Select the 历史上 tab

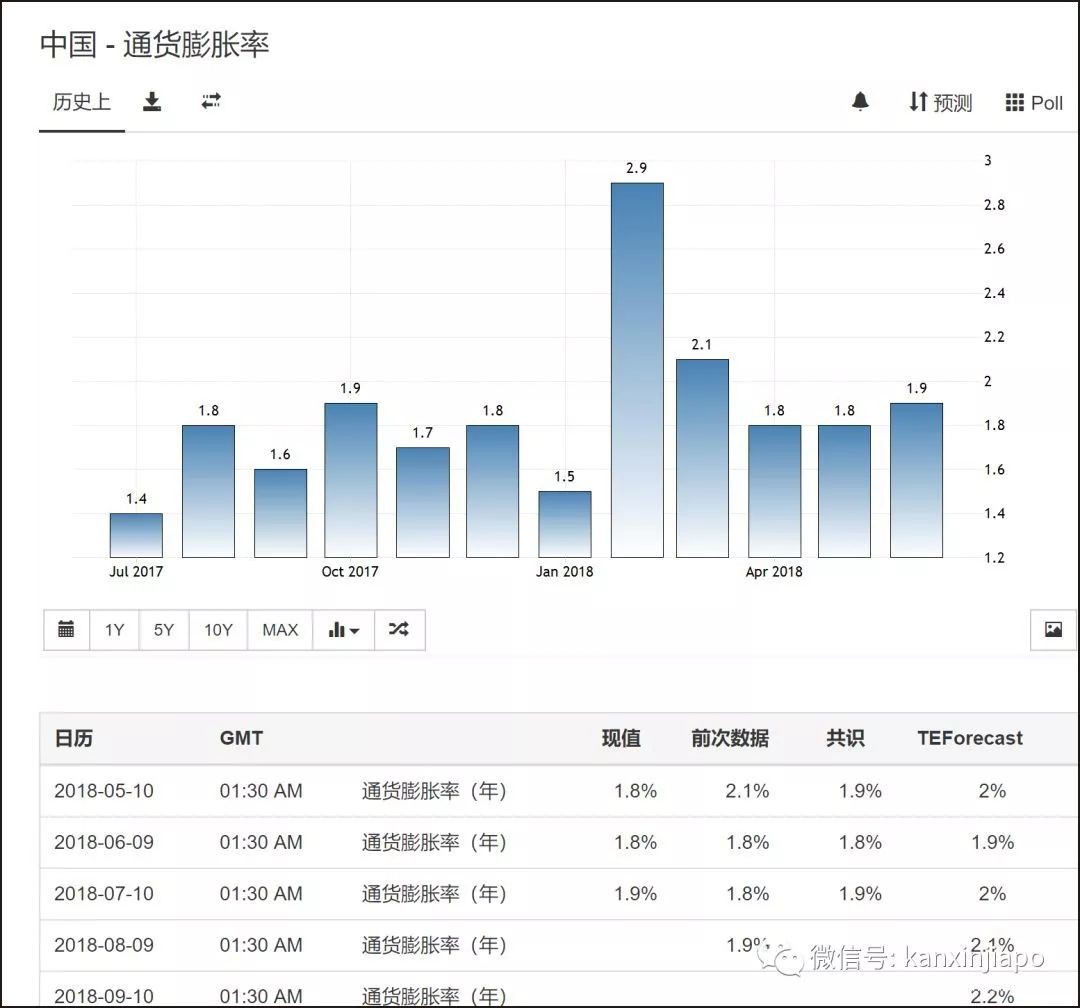point(81,102)
